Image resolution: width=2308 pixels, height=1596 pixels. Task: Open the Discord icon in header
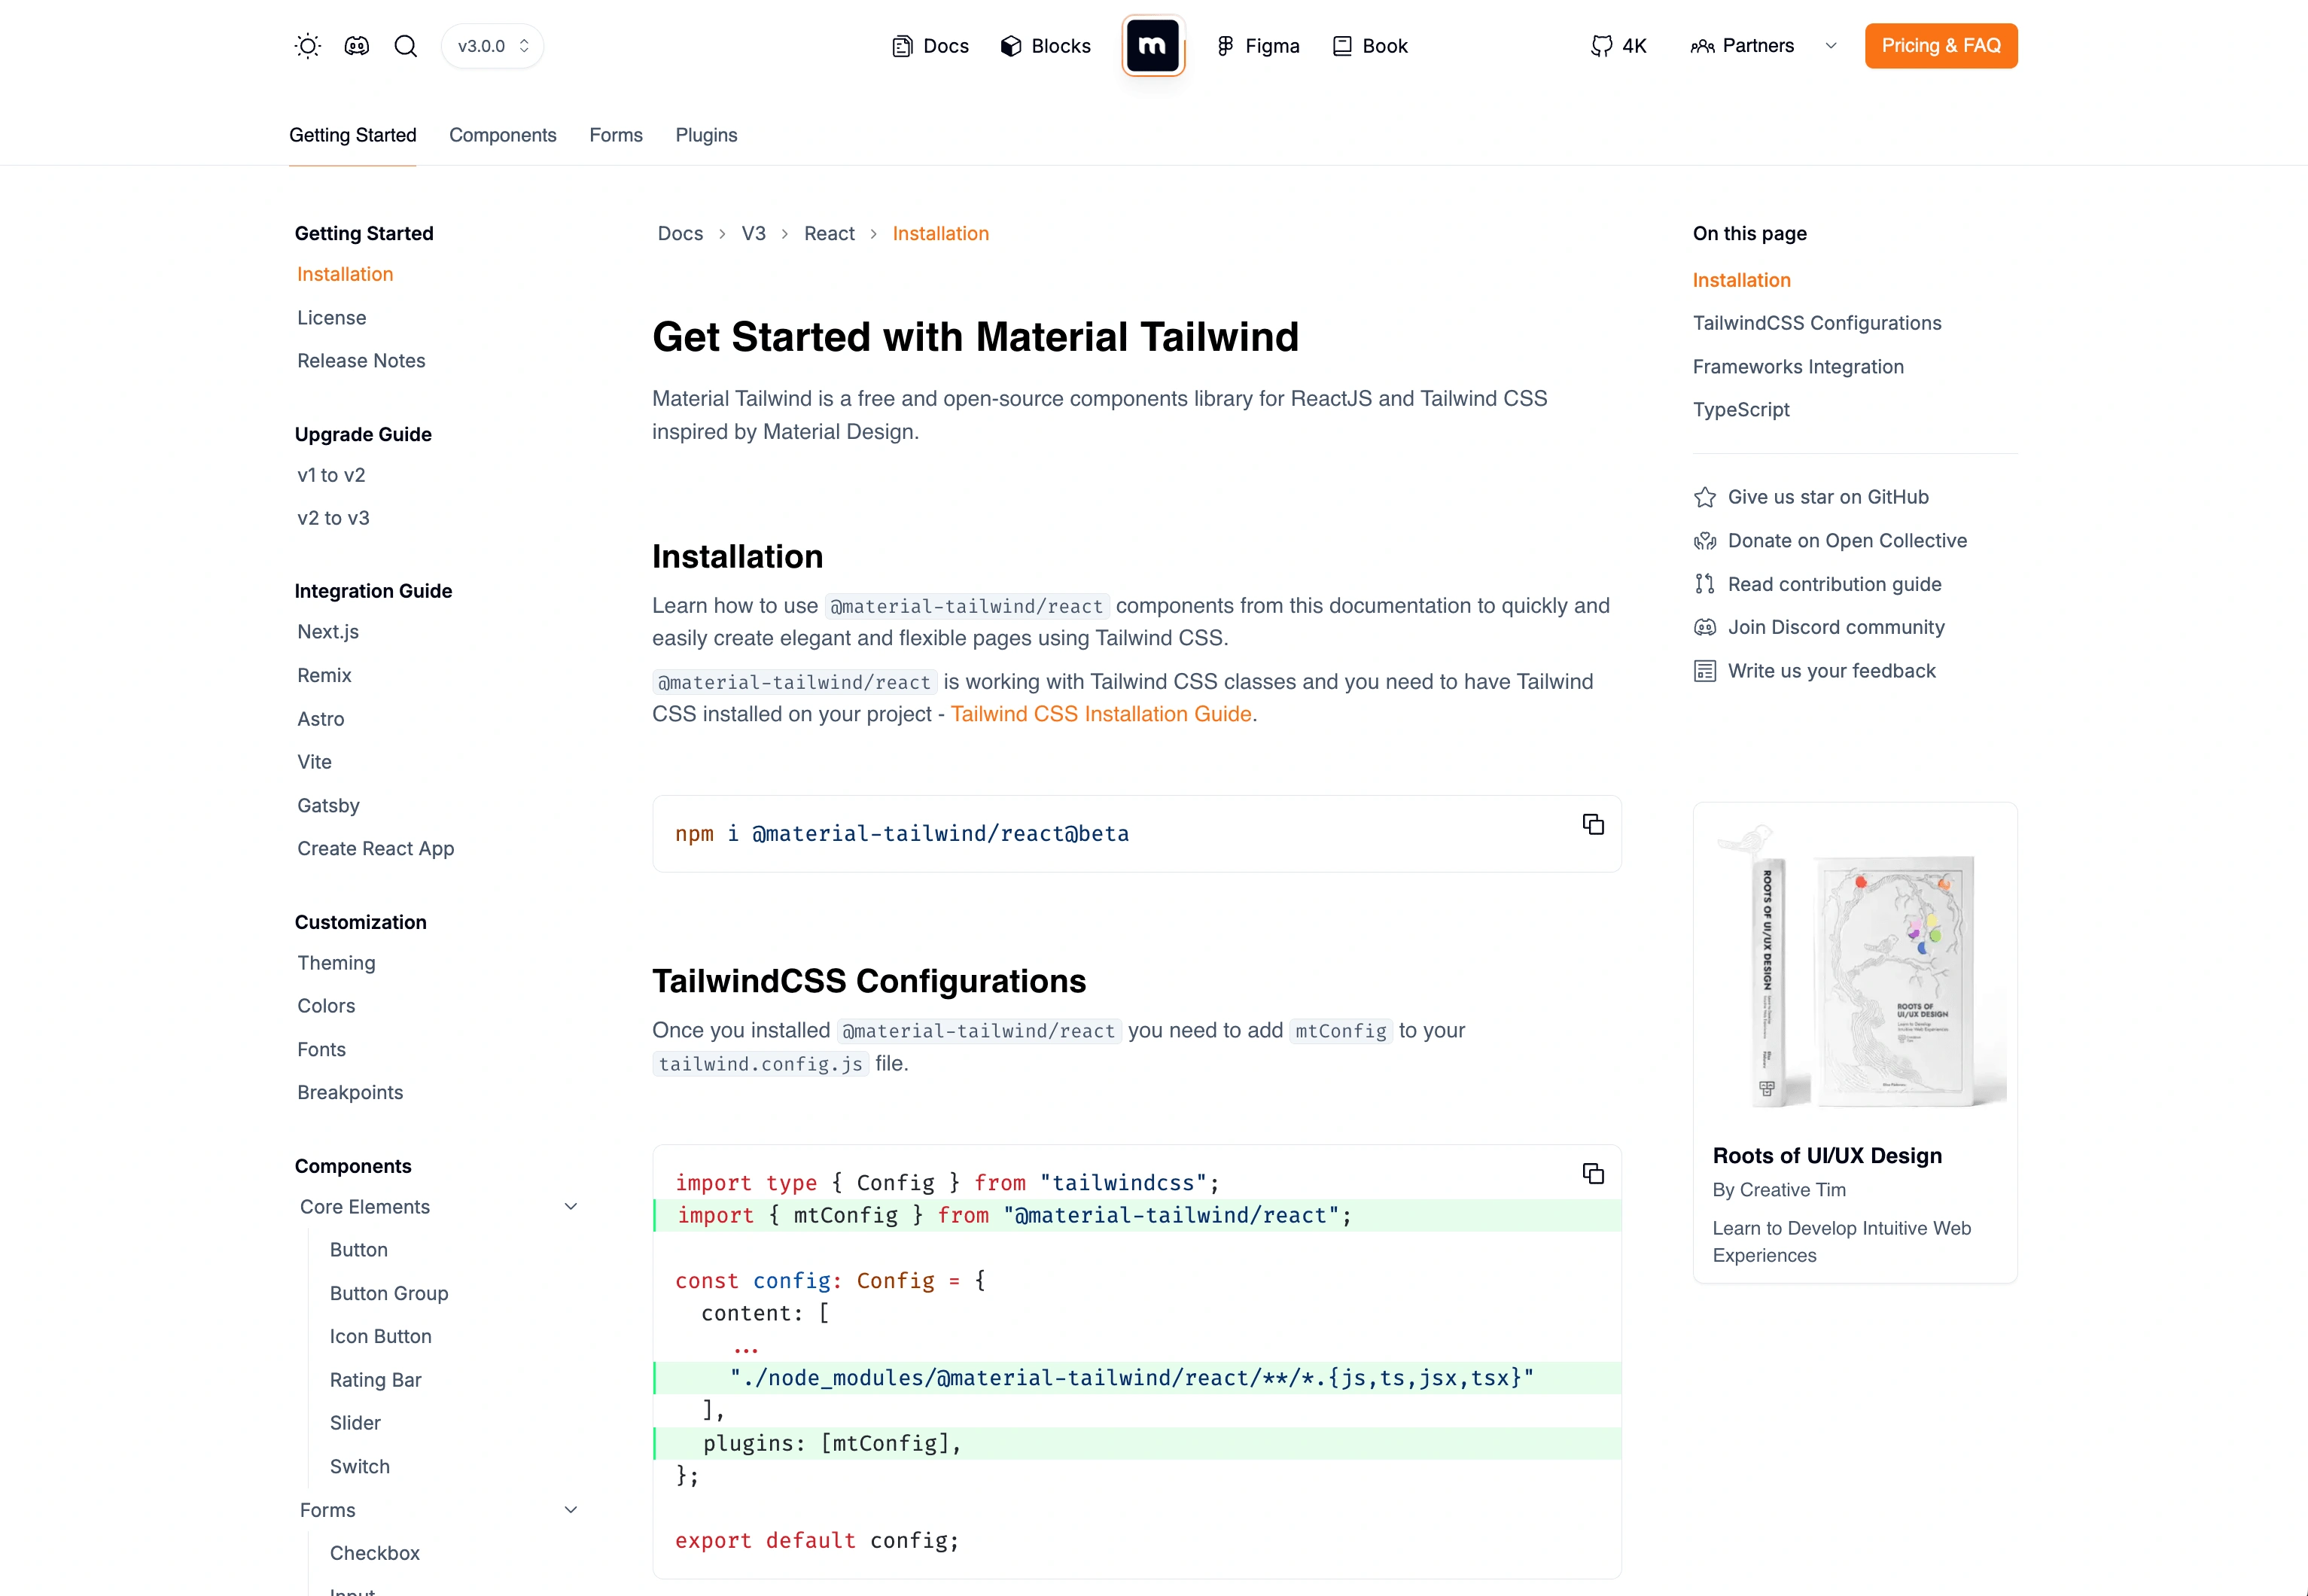(x=357, y=46)
